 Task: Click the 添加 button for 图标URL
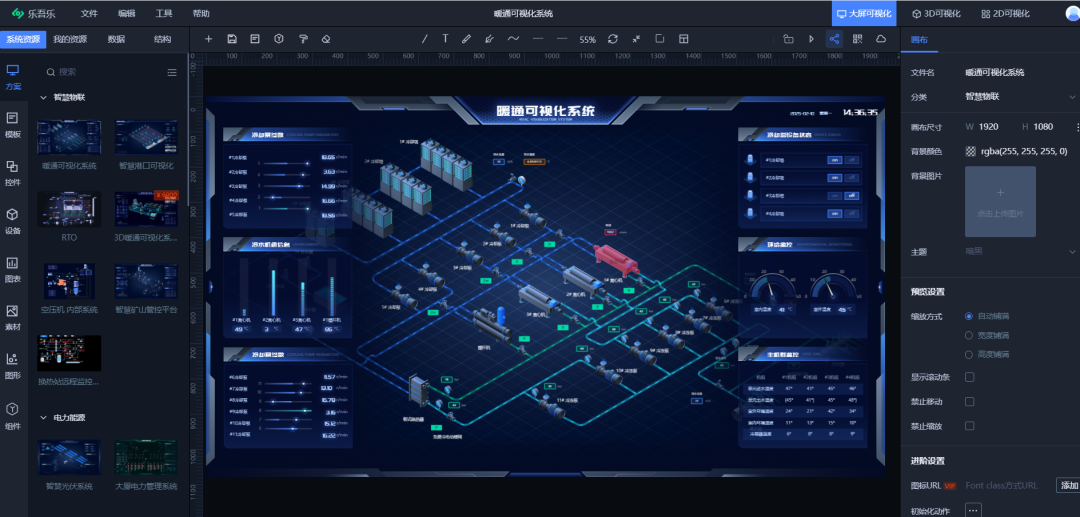pyautogui.click(x=1069, y=485)
